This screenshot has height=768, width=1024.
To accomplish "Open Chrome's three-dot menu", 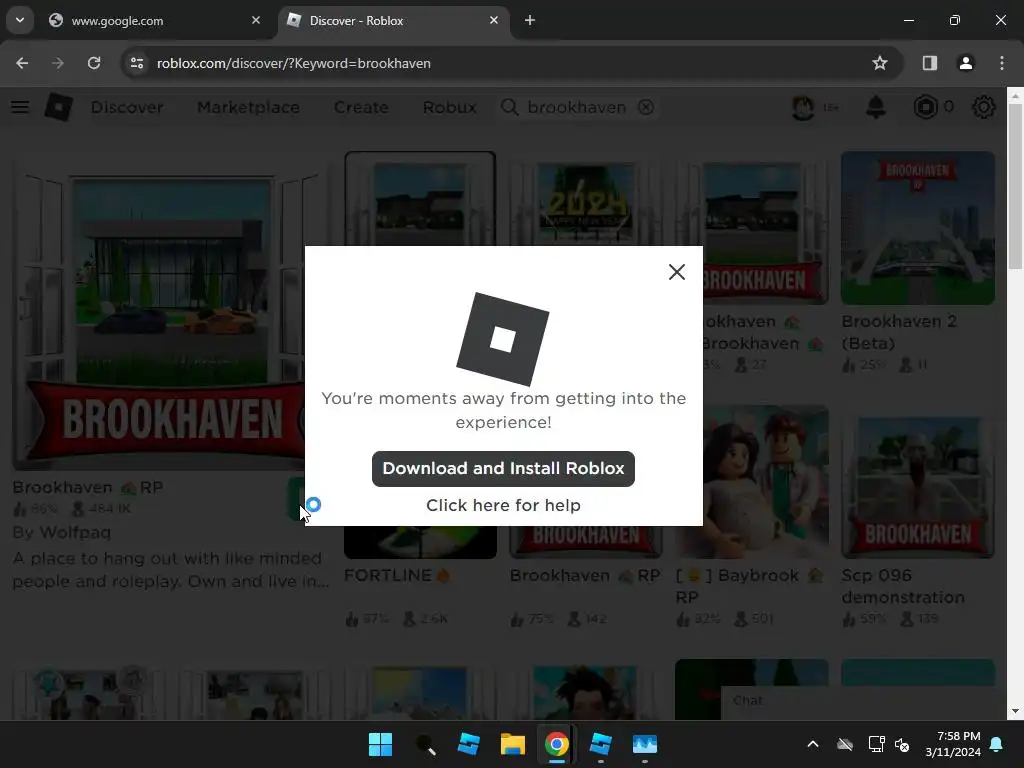I will click(1002, 63).
